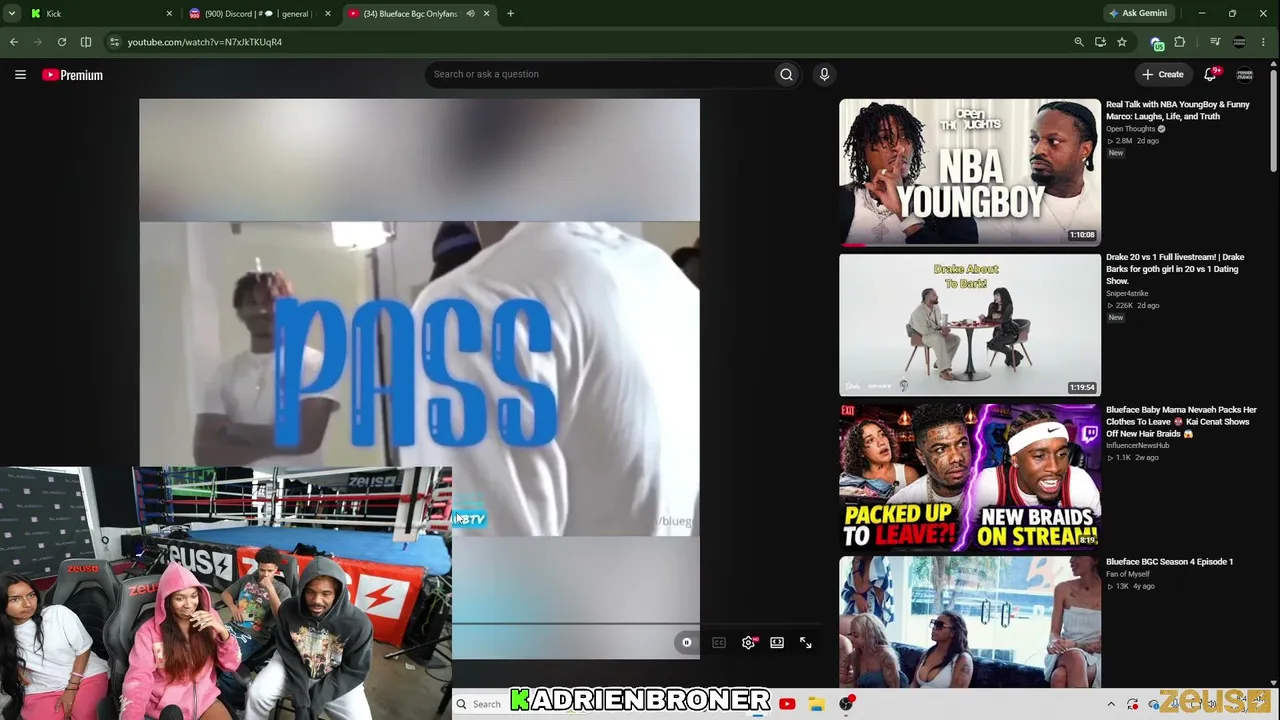This screenshot has width=1280, height=720.
Task: Click the green extension icon in toolbar
Action: point(1157,43)
